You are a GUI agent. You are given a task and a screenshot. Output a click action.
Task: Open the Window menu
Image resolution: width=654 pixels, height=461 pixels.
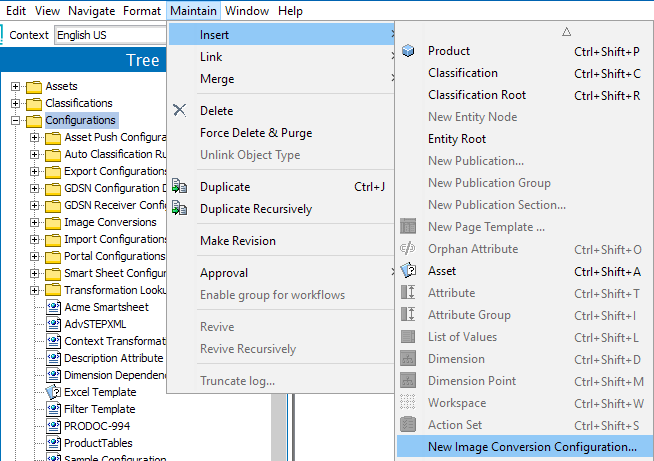pyautogui.click(x=246, y=11)
